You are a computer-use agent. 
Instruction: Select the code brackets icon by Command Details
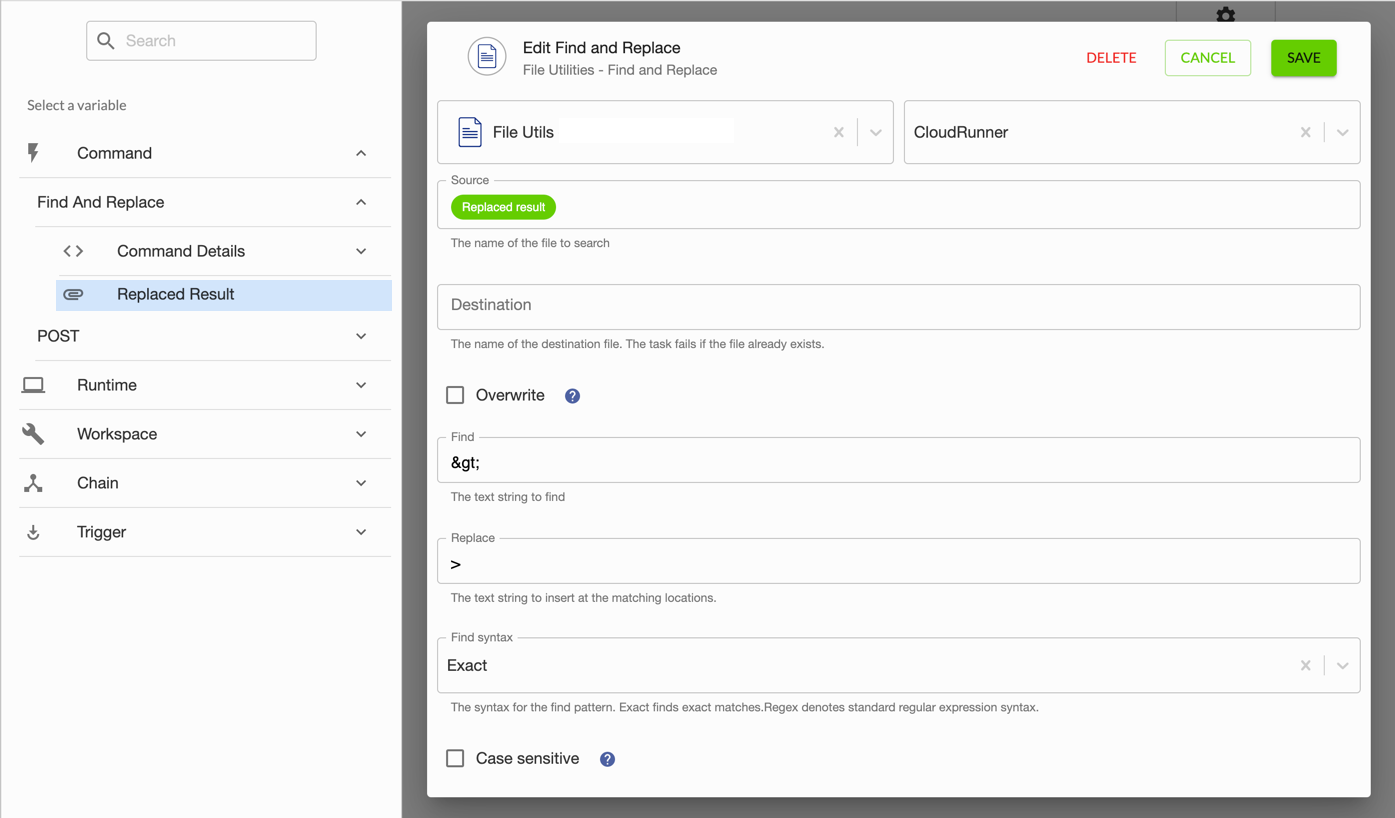(72, 251)
